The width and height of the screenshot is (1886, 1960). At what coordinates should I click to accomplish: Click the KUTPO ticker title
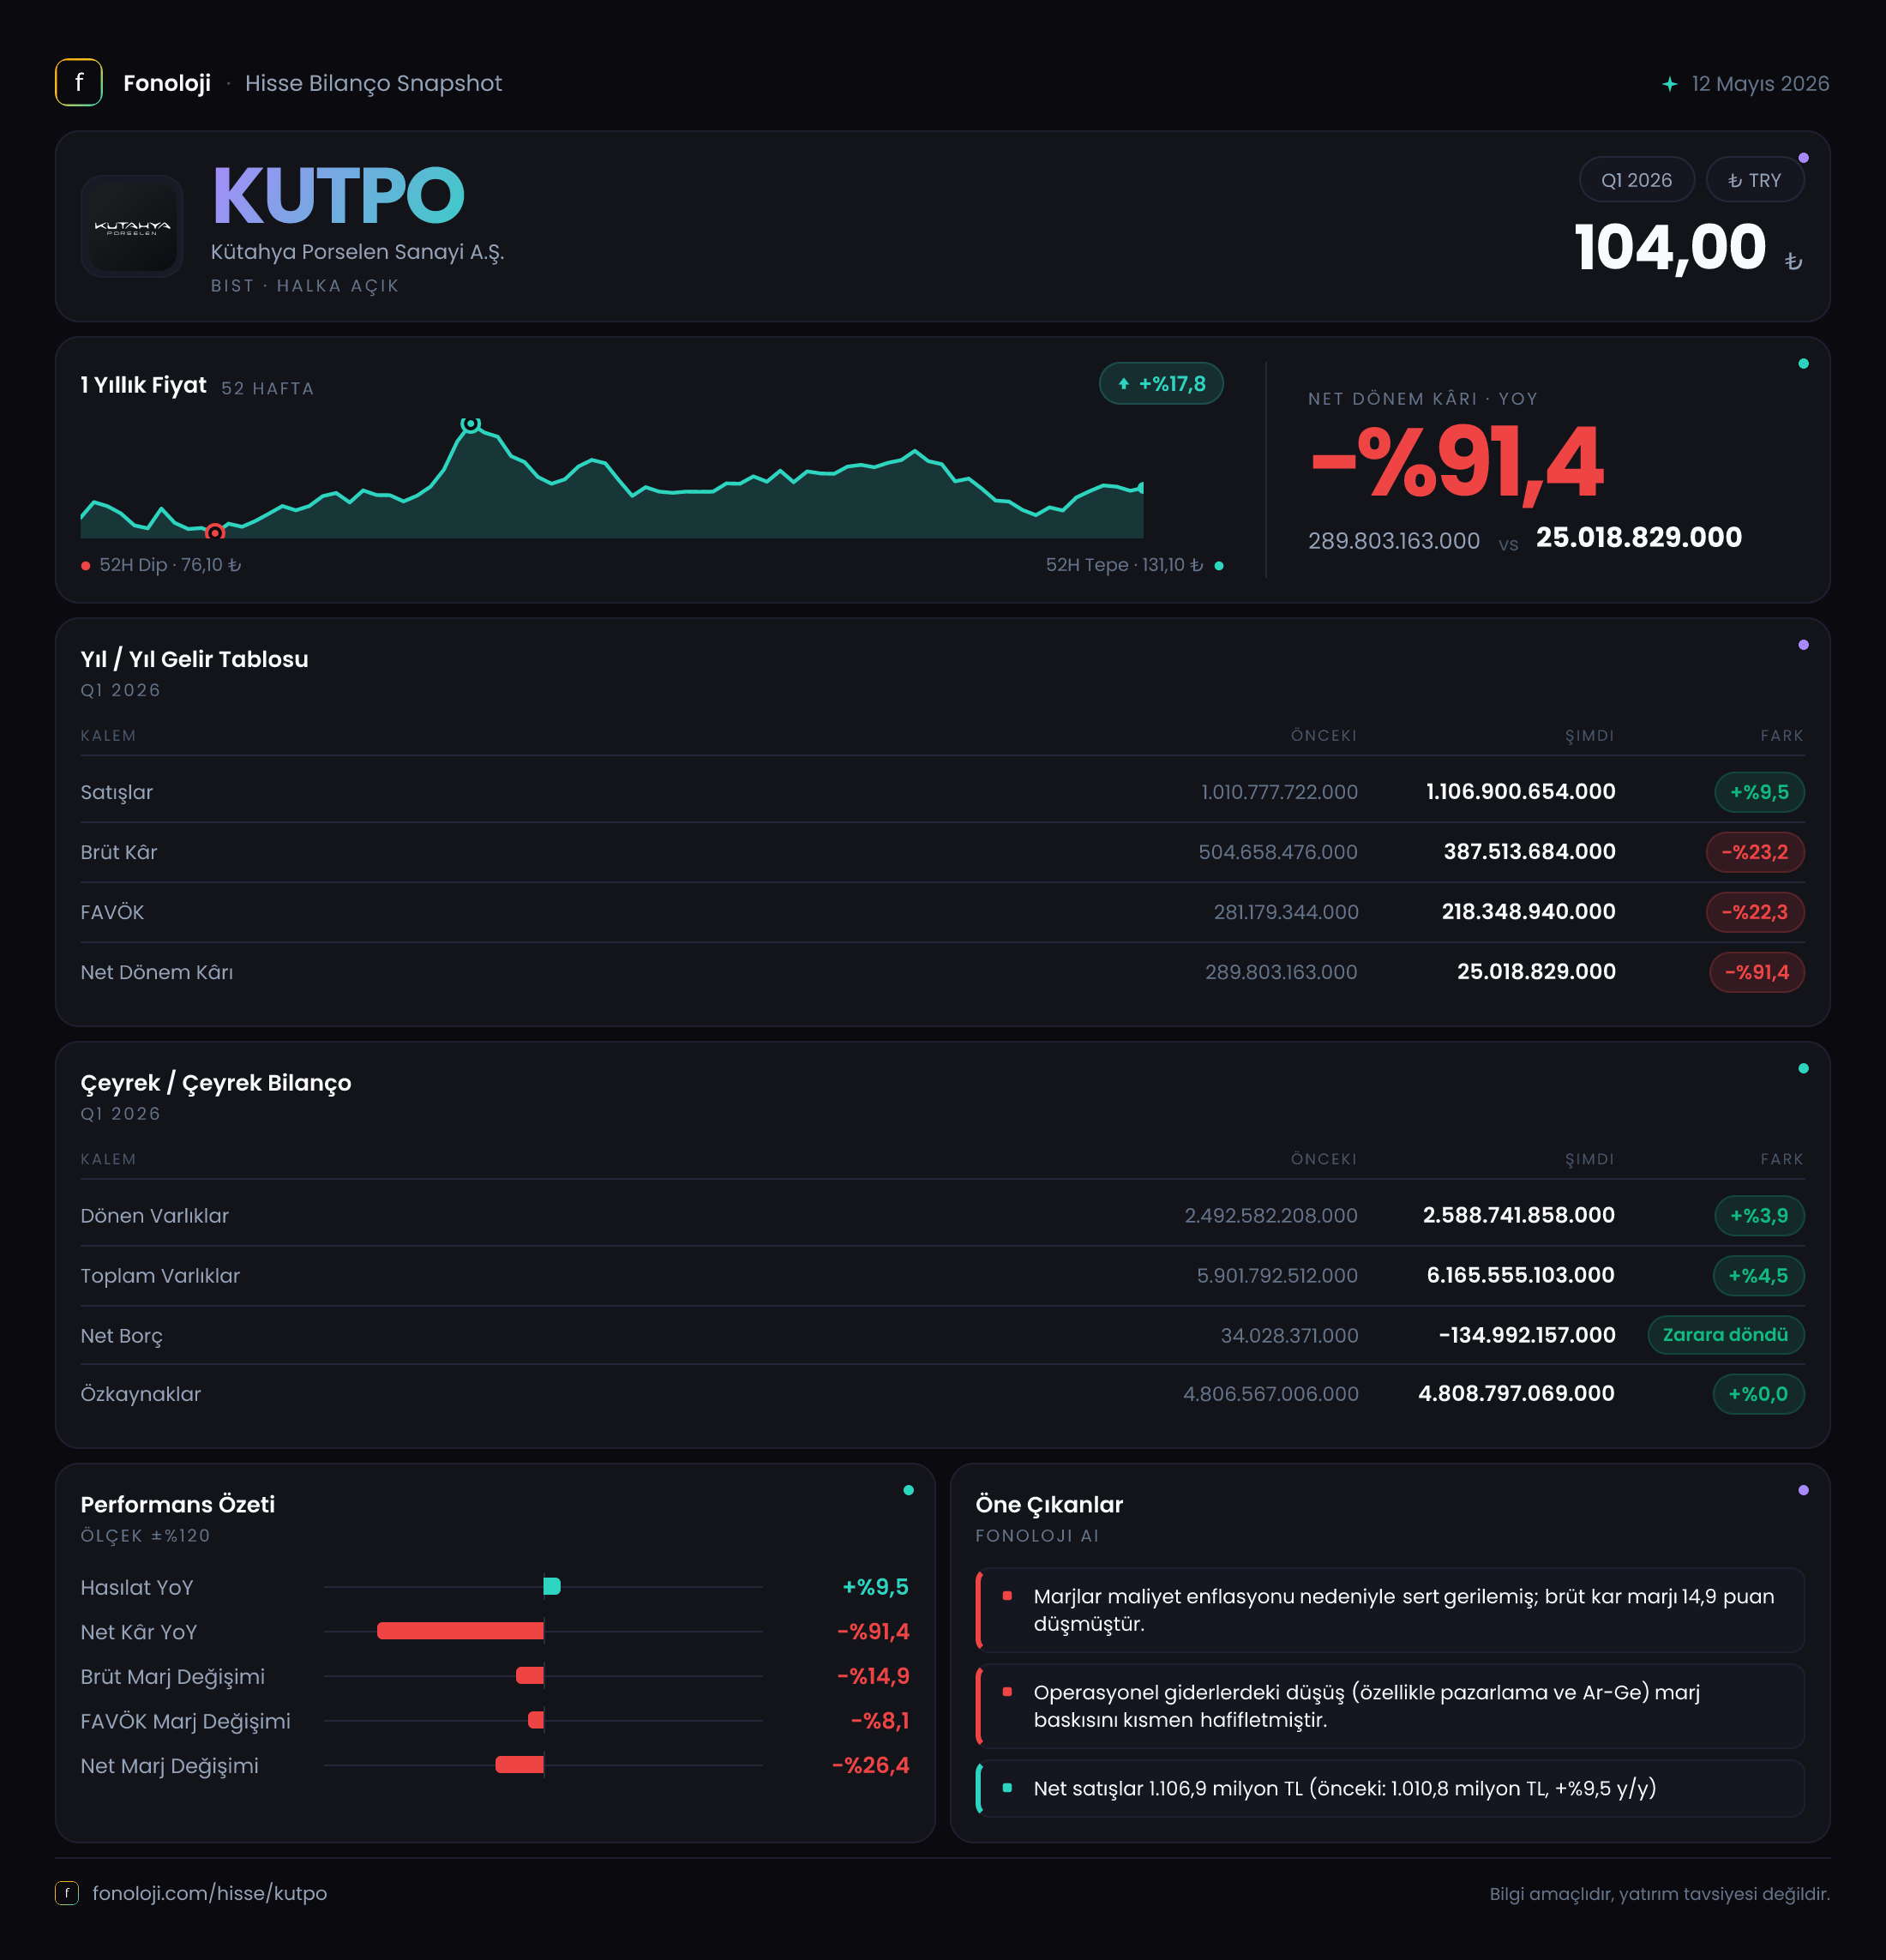339,195
